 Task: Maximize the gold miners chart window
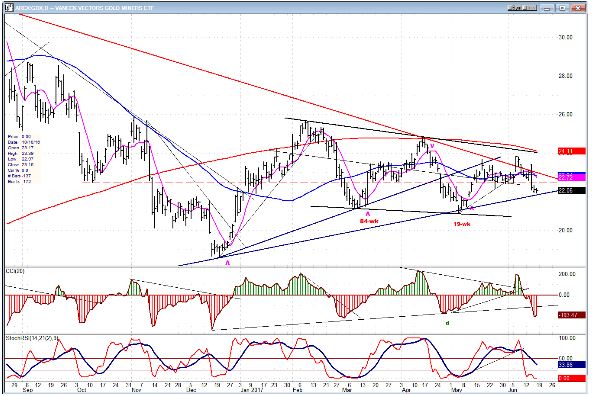[562, 8]
